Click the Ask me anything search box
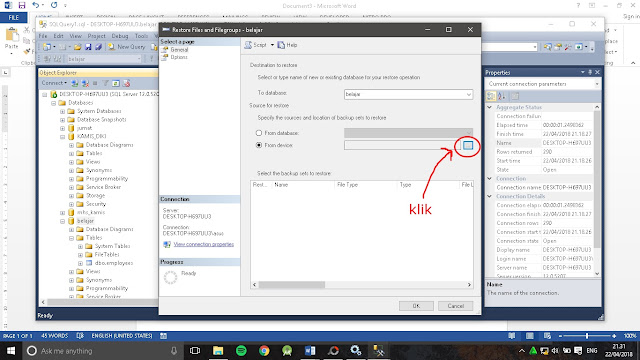The width and height of the screenshot is (640, 360). (101, 351)
